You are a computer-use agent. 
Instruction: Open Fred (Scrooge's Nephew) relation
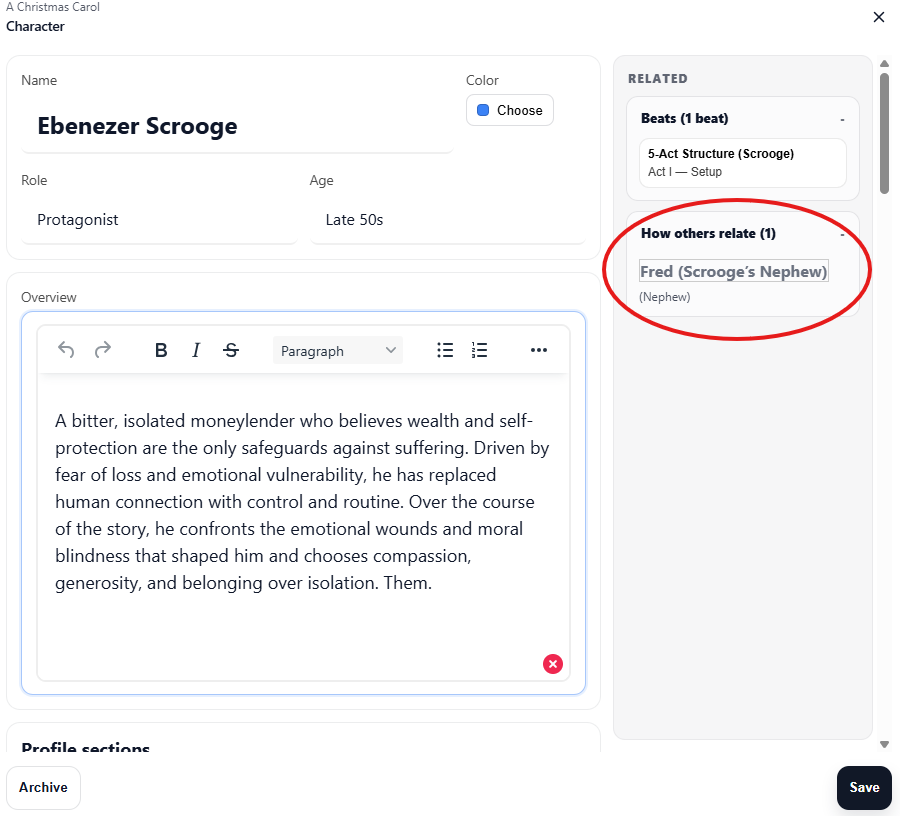coord(733,272)
